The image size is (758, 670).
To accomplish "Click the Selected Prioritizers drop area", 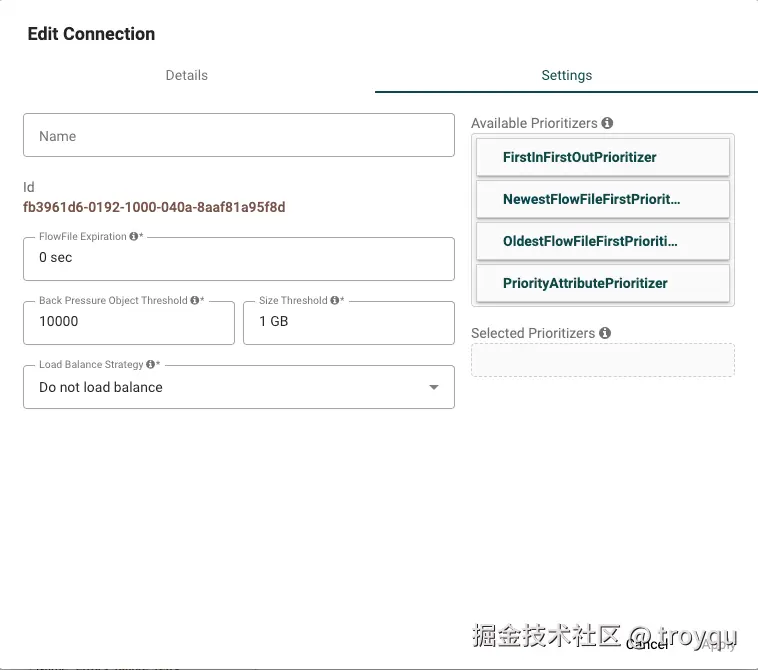I will pos(603,360).
